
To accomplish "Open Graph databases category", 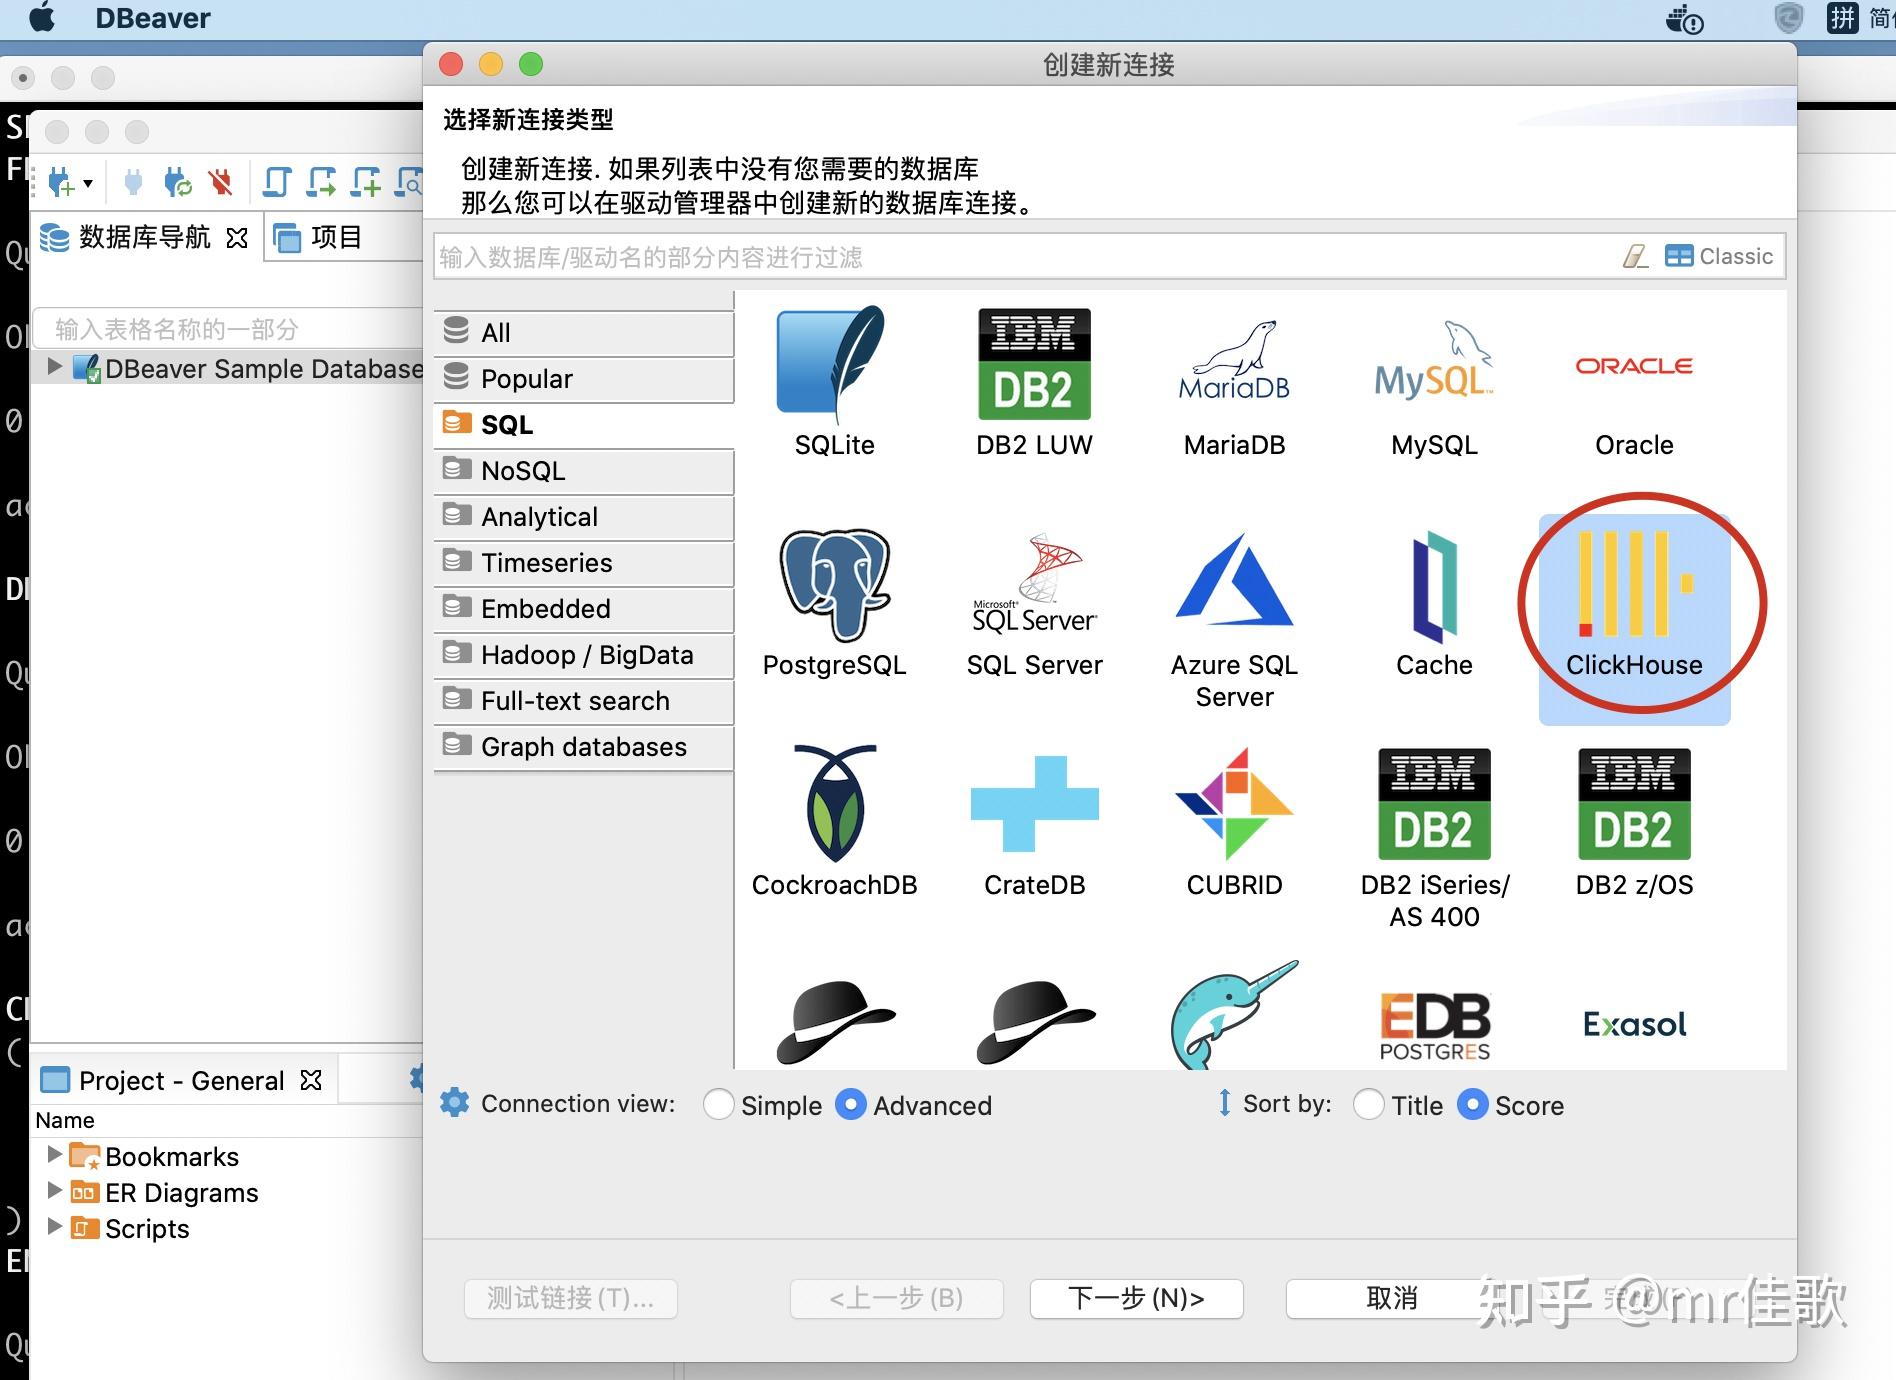I will pos(584,746).
